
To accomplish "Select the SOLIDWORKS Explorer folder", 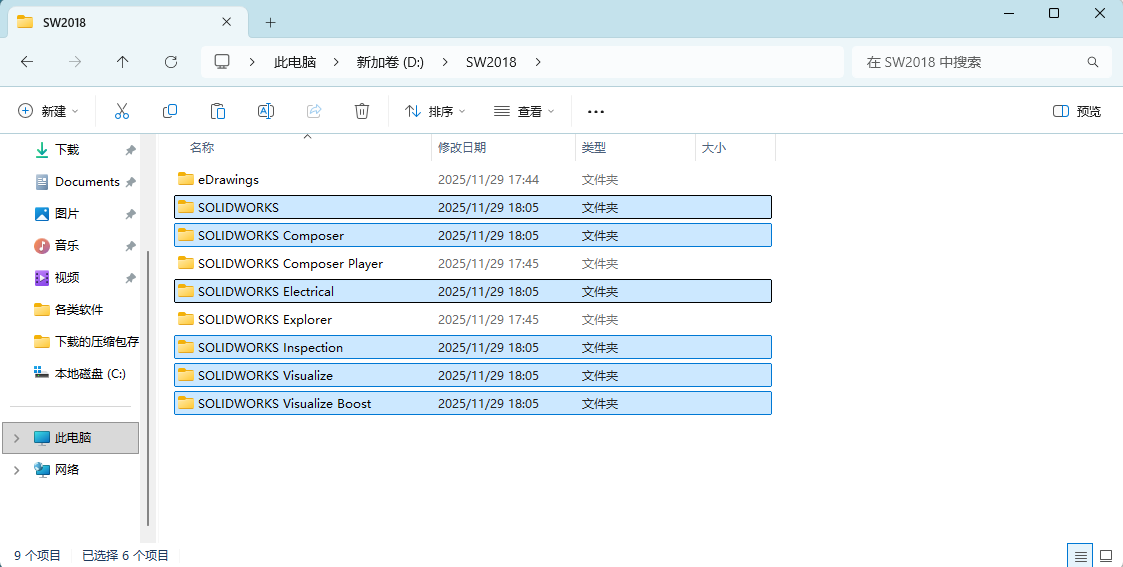I will [473, 319].
